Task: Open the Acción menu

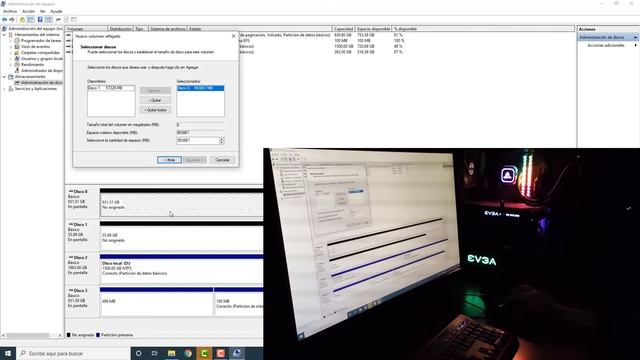Action: pos(28,11)
